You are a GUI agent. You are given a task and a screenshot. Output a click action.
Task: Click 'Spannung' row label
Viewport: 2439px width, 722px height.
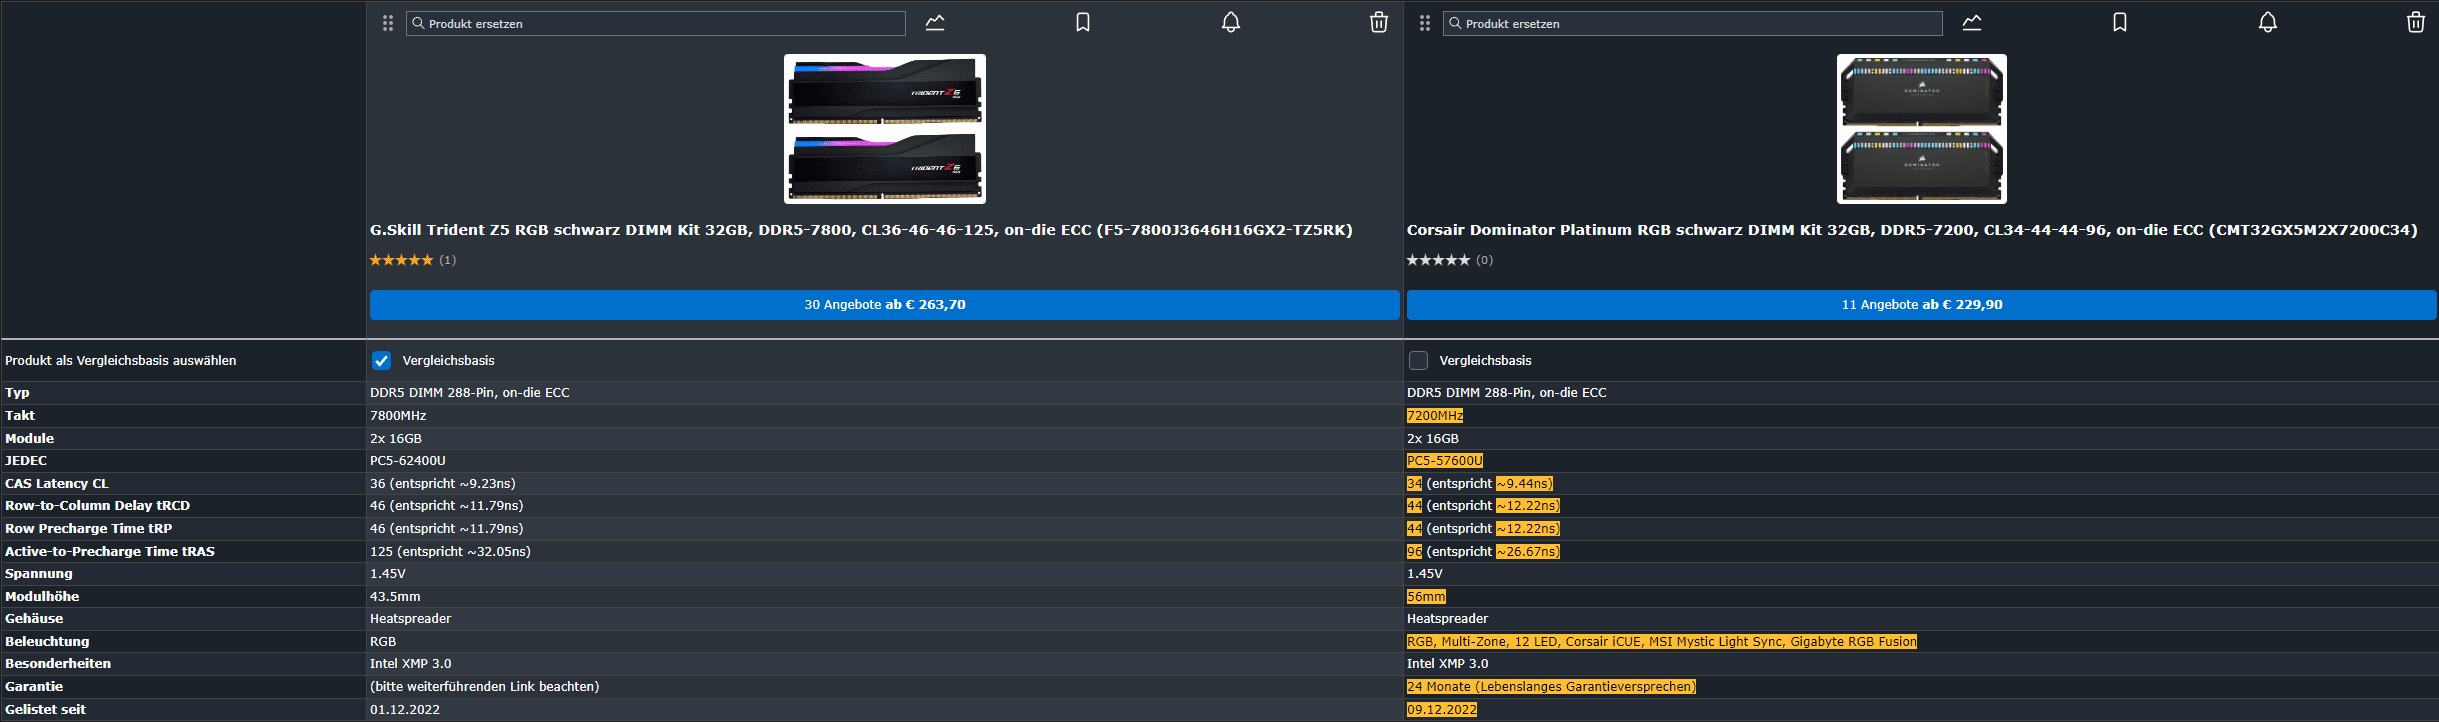click(x=39, y=574)
